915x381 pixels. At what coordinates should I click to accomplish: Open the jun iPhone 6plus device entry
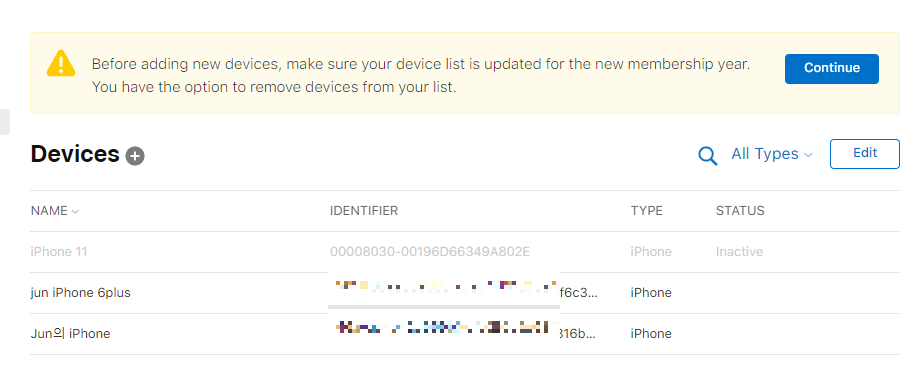[x=465, y=293]
